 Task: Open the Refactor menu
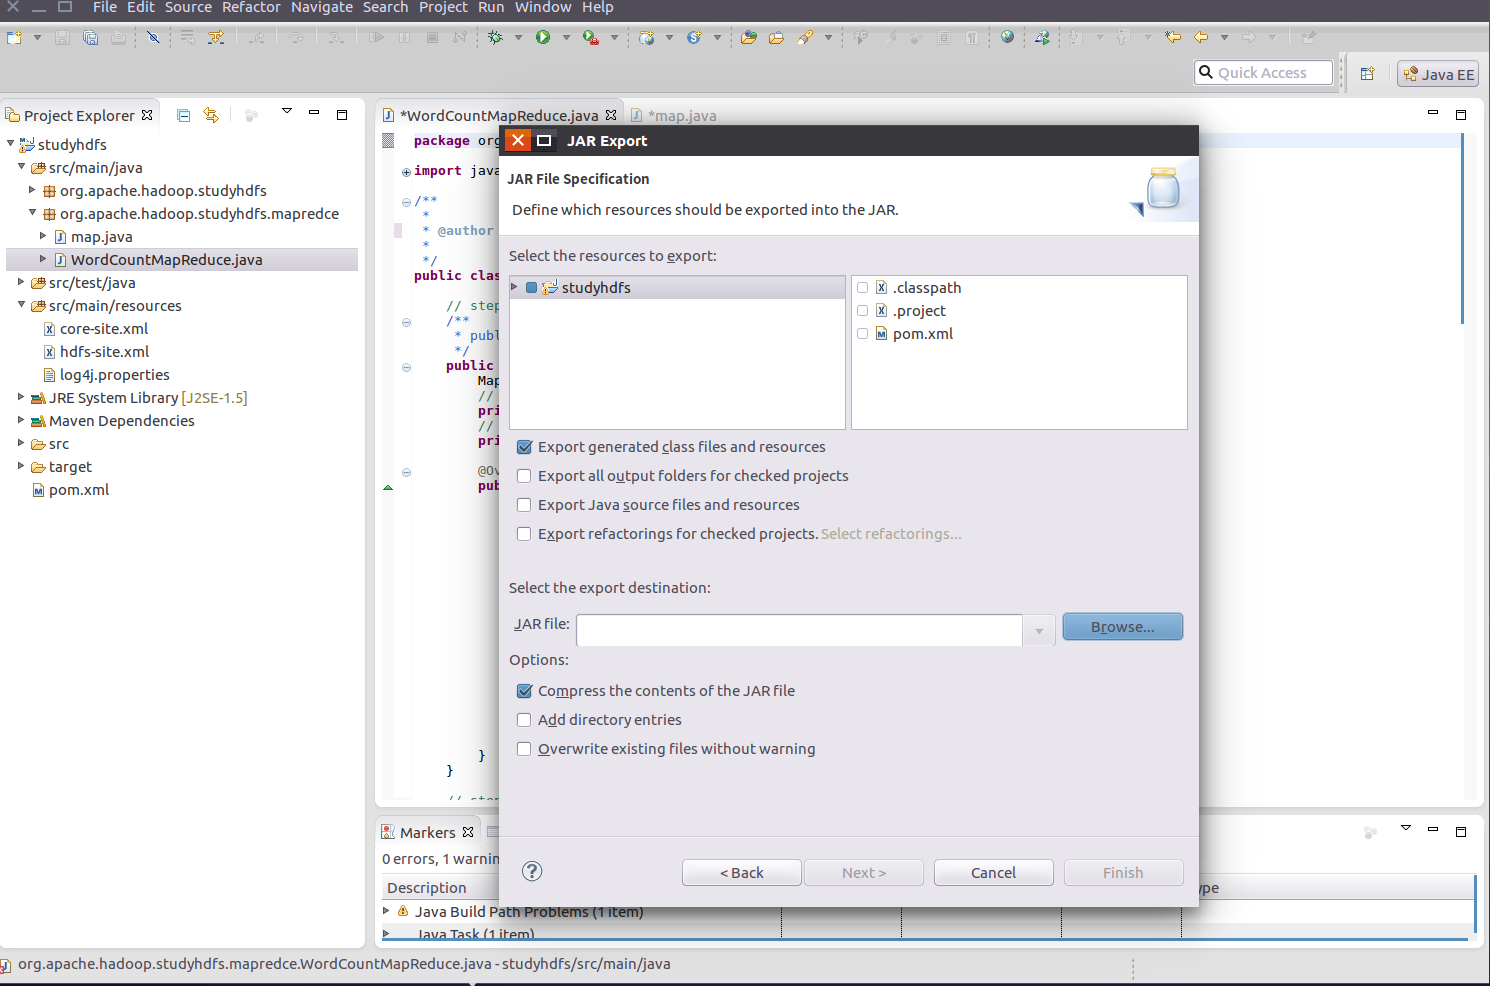tap(251, 7)
